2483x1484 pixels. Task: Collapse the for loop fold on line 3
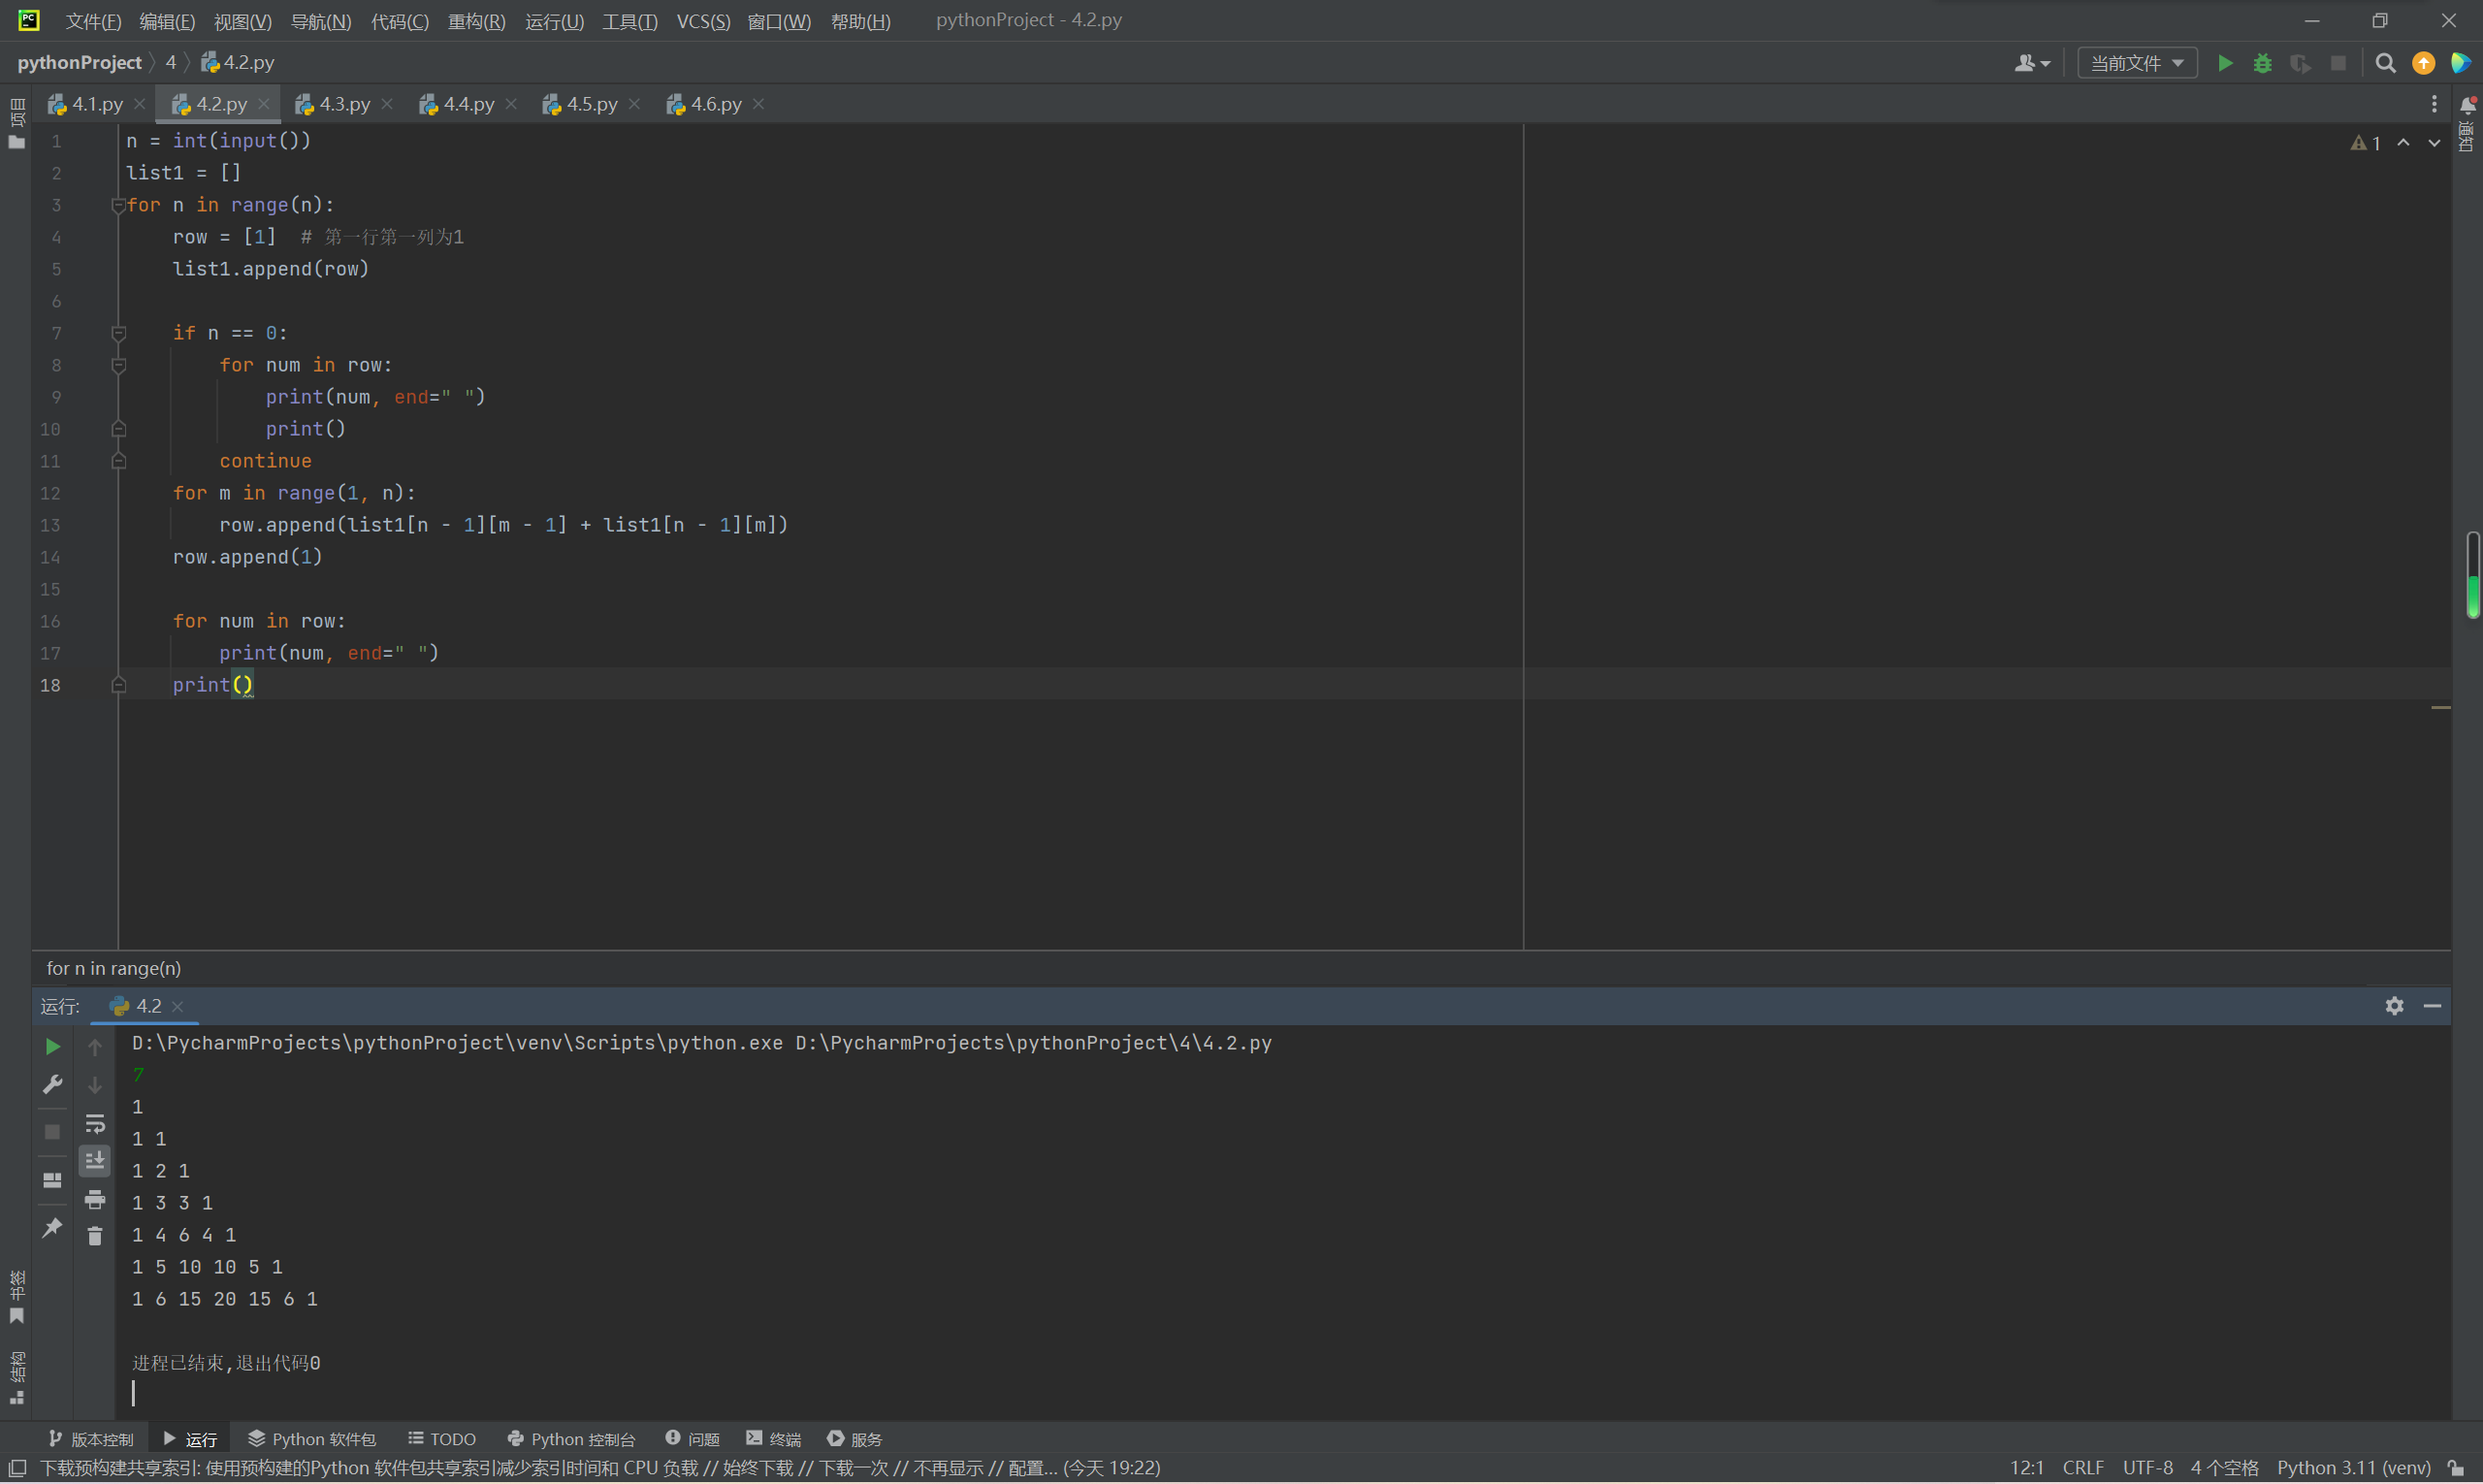point(118,205)
